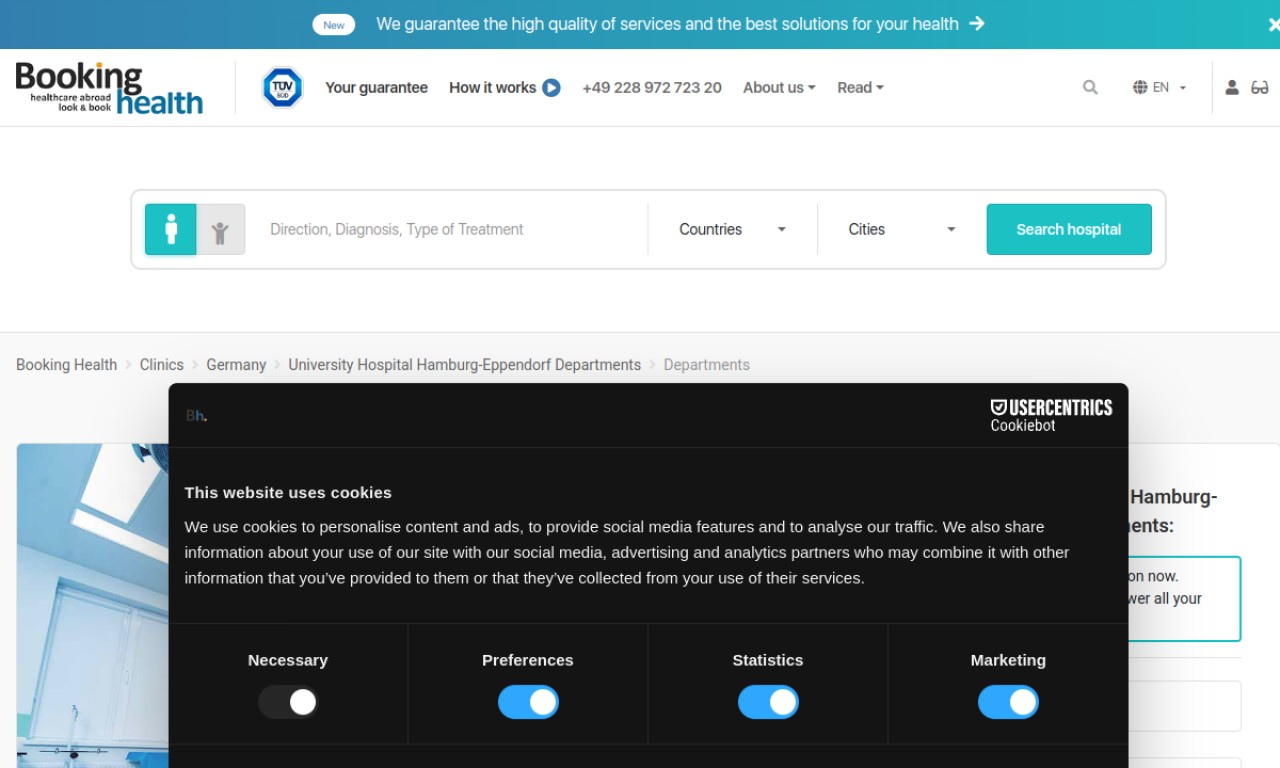Open the Your guarantee page

376,88
